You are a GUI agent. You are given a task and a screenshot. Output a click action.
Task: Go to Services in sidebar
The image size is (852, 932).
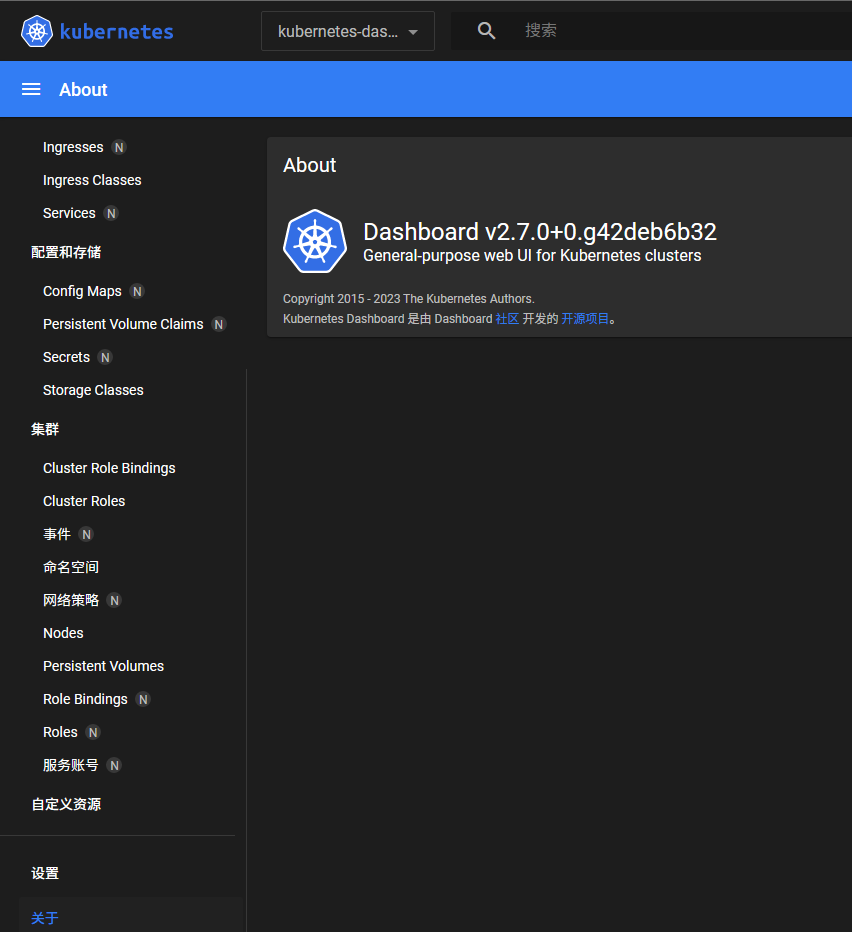[x=69, y=213]
